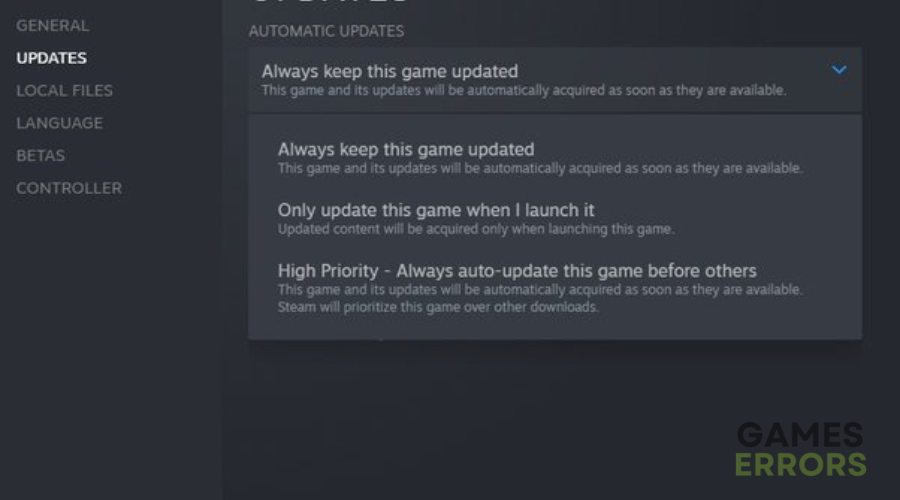Open the General settings tab
900x500 pixels.
(x=52, y=26)
